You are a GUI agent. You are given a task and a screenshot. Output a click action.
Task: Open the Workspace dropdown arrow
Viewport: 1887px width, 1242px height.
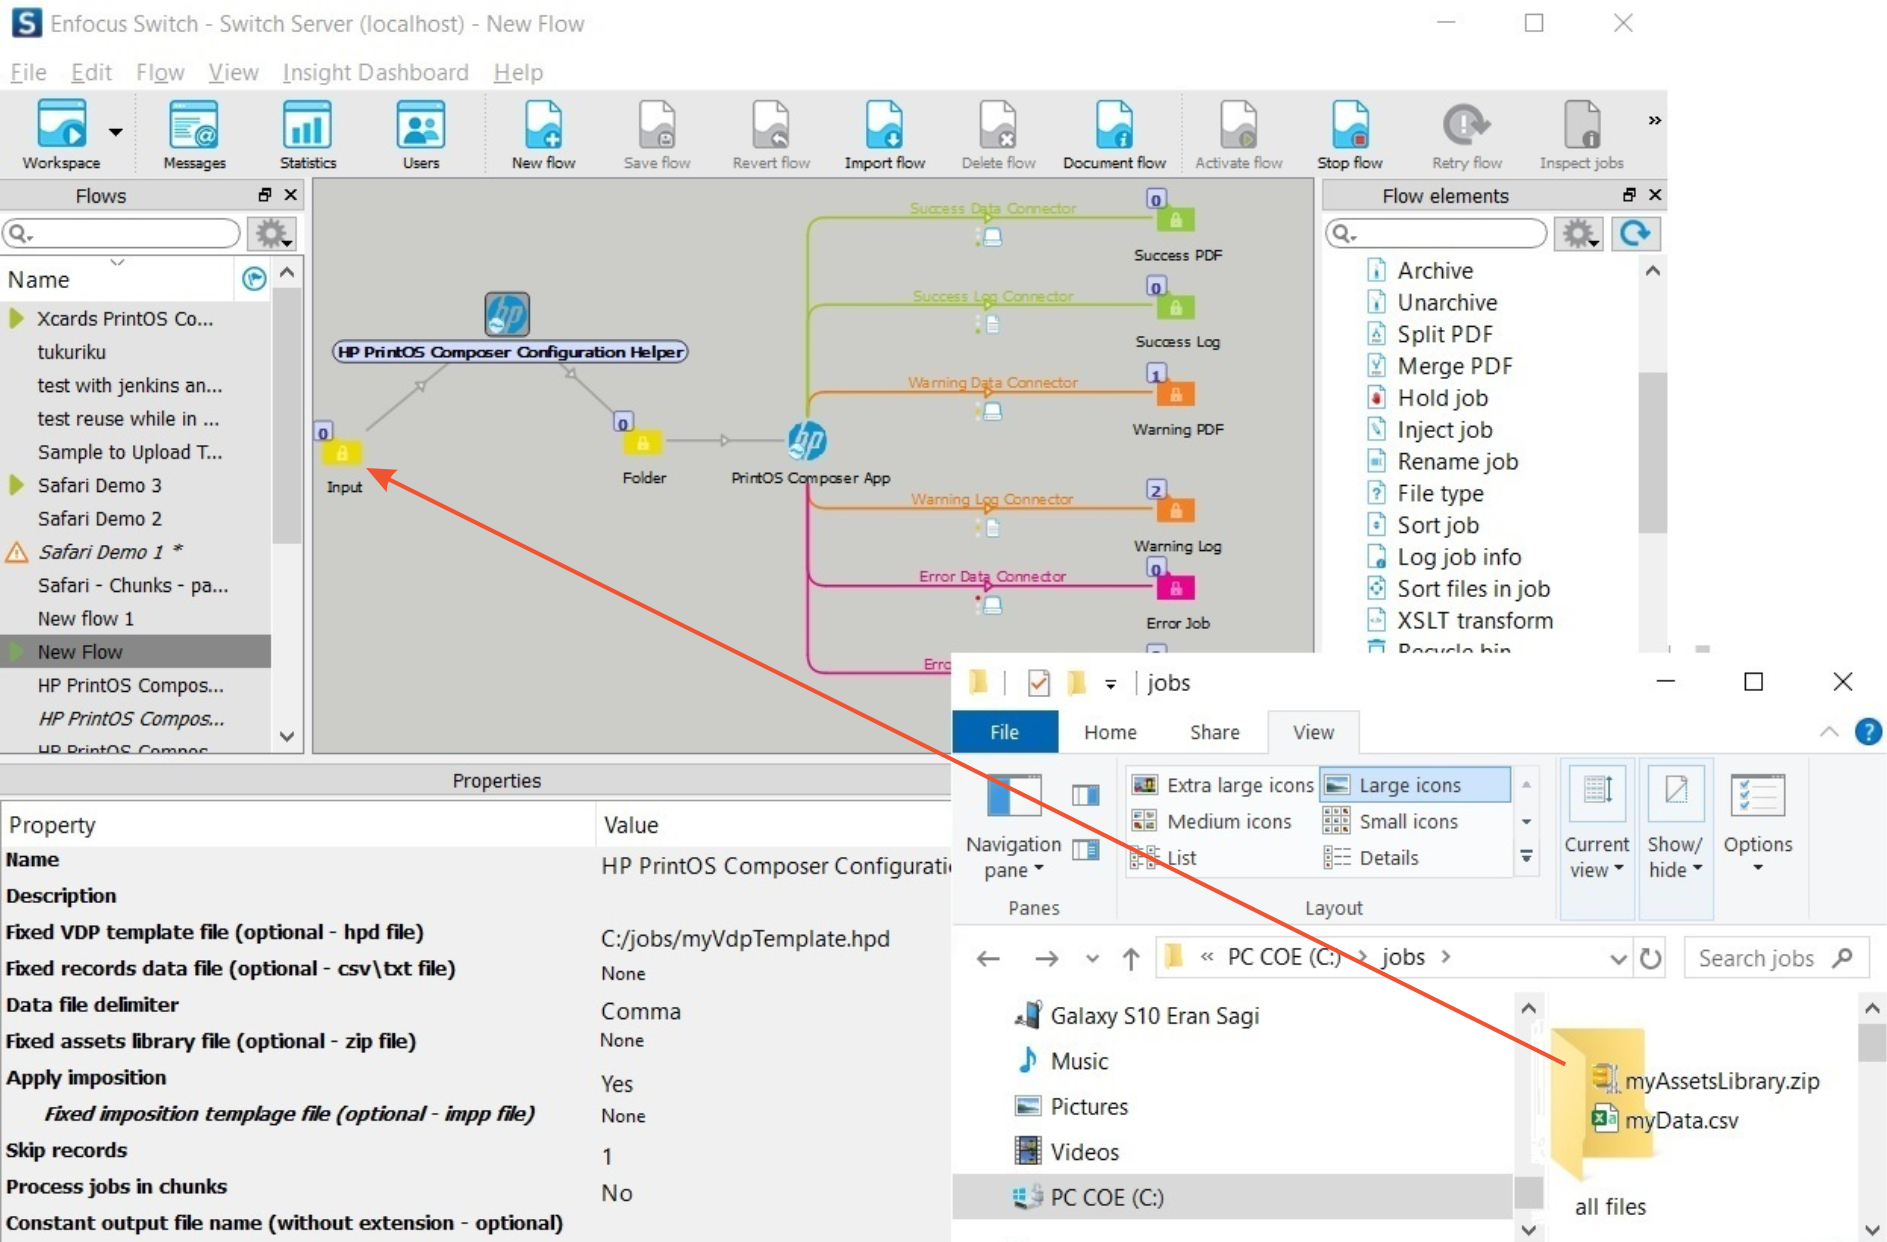click(116, 132)
